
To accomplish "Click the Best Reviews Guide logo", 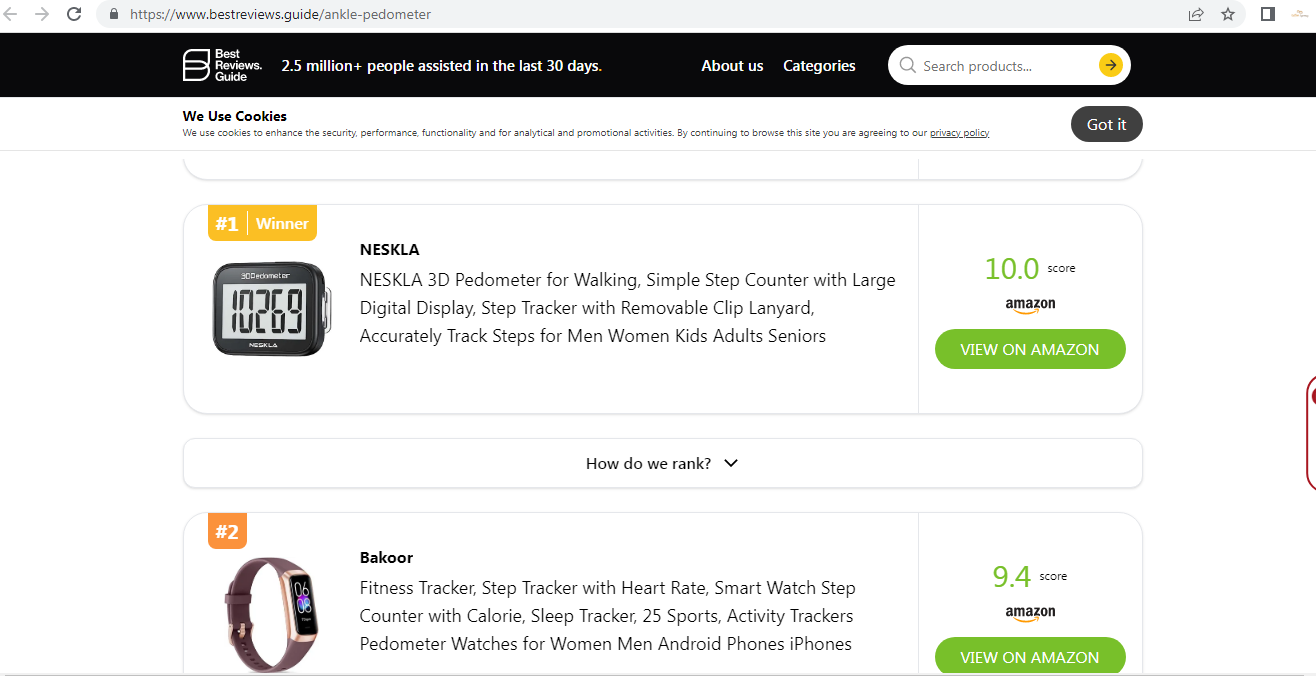I will [222, 65].
